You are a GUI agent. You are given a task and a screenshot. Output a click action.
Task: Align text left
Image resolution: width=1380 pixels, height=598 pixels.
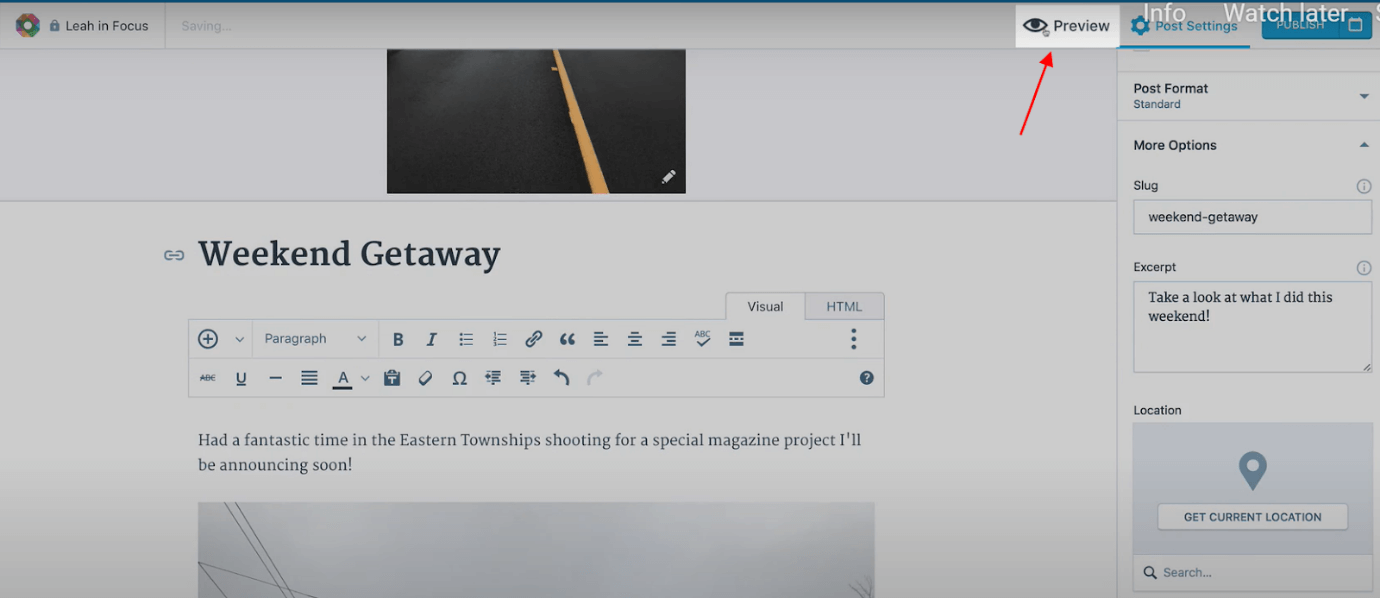(601, 339)
